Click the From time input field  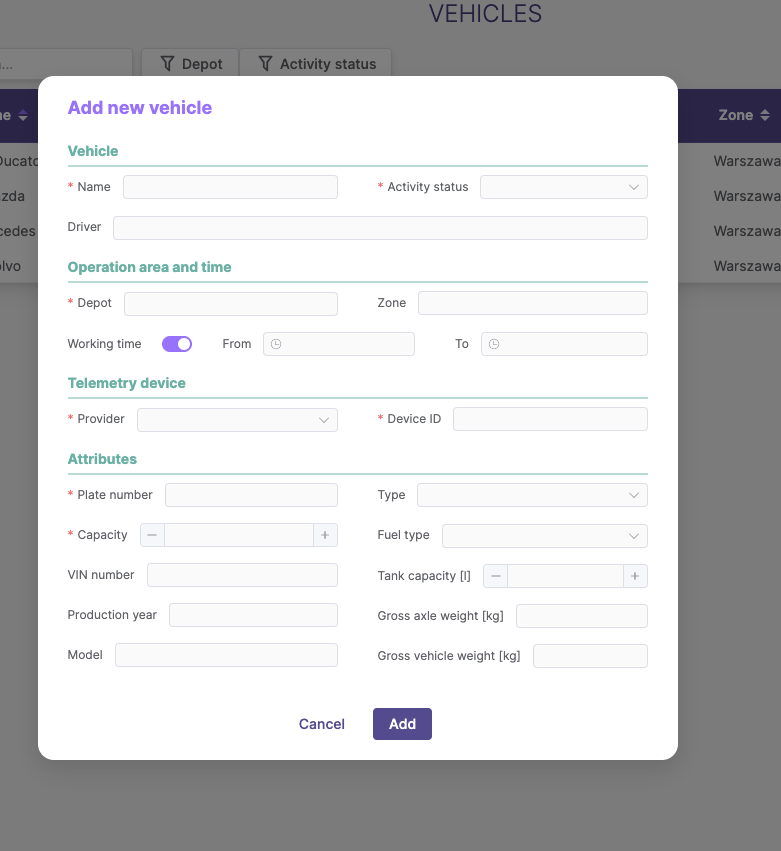339,344
